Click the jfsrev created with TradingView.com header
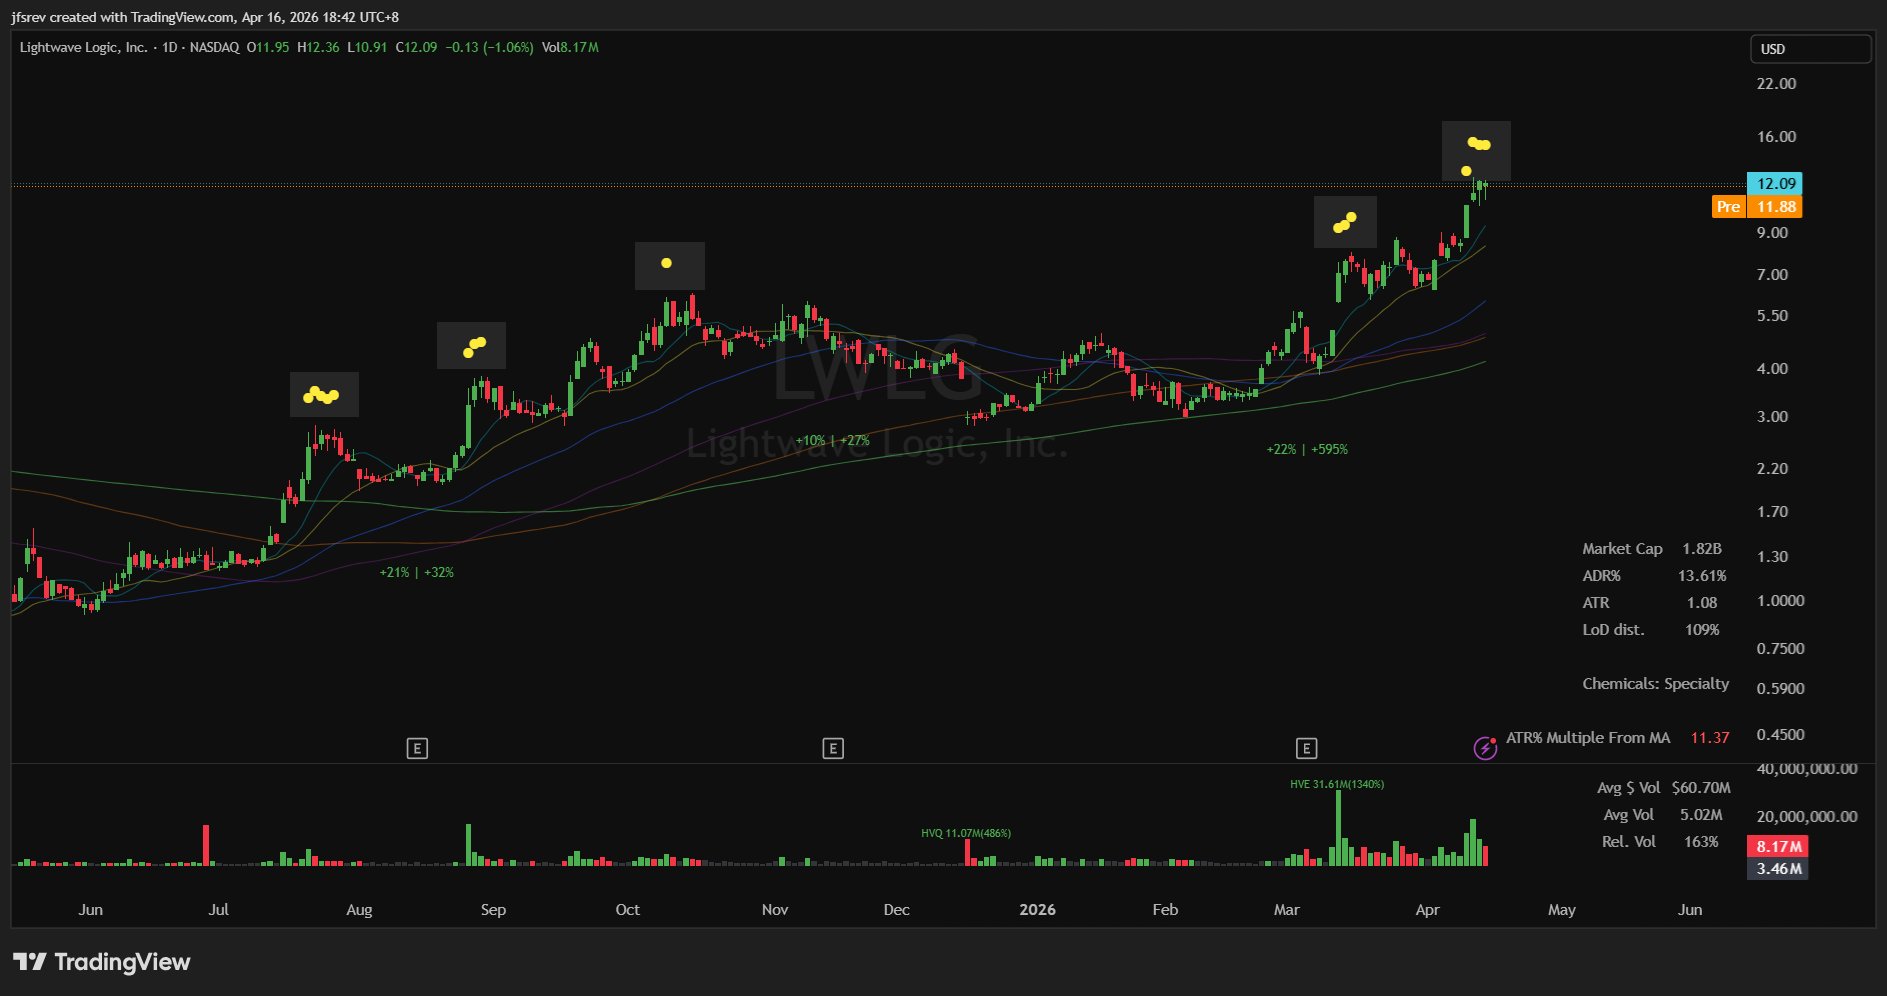Viewport: 1887px width, 996px height. click(205, 17)
